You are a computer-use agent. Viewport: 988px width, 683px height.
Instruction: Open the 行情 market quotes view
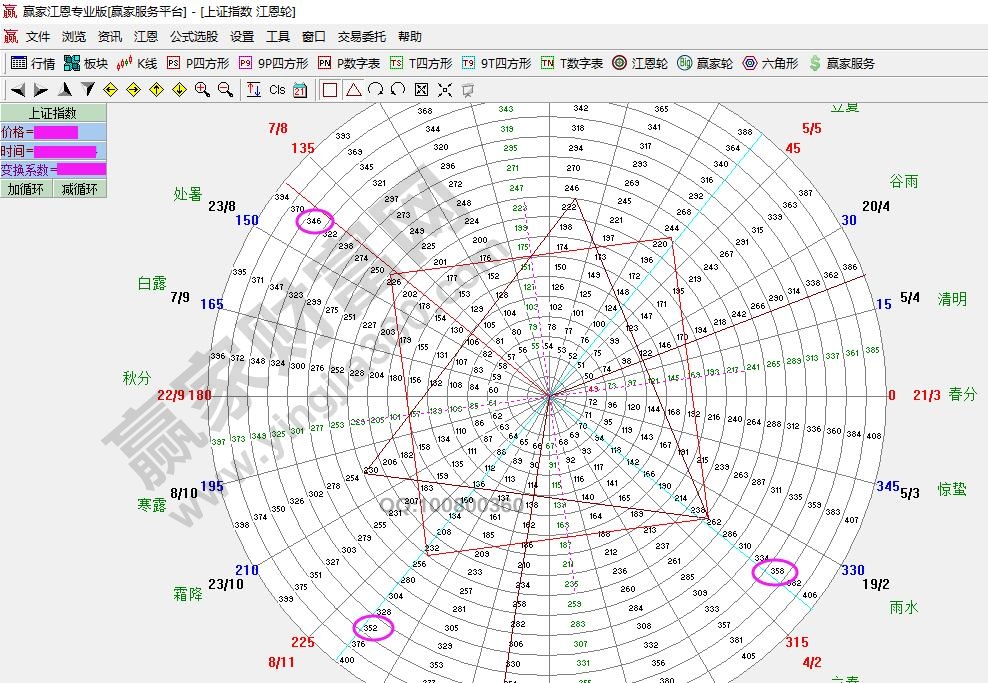click(x=33, y=63)
